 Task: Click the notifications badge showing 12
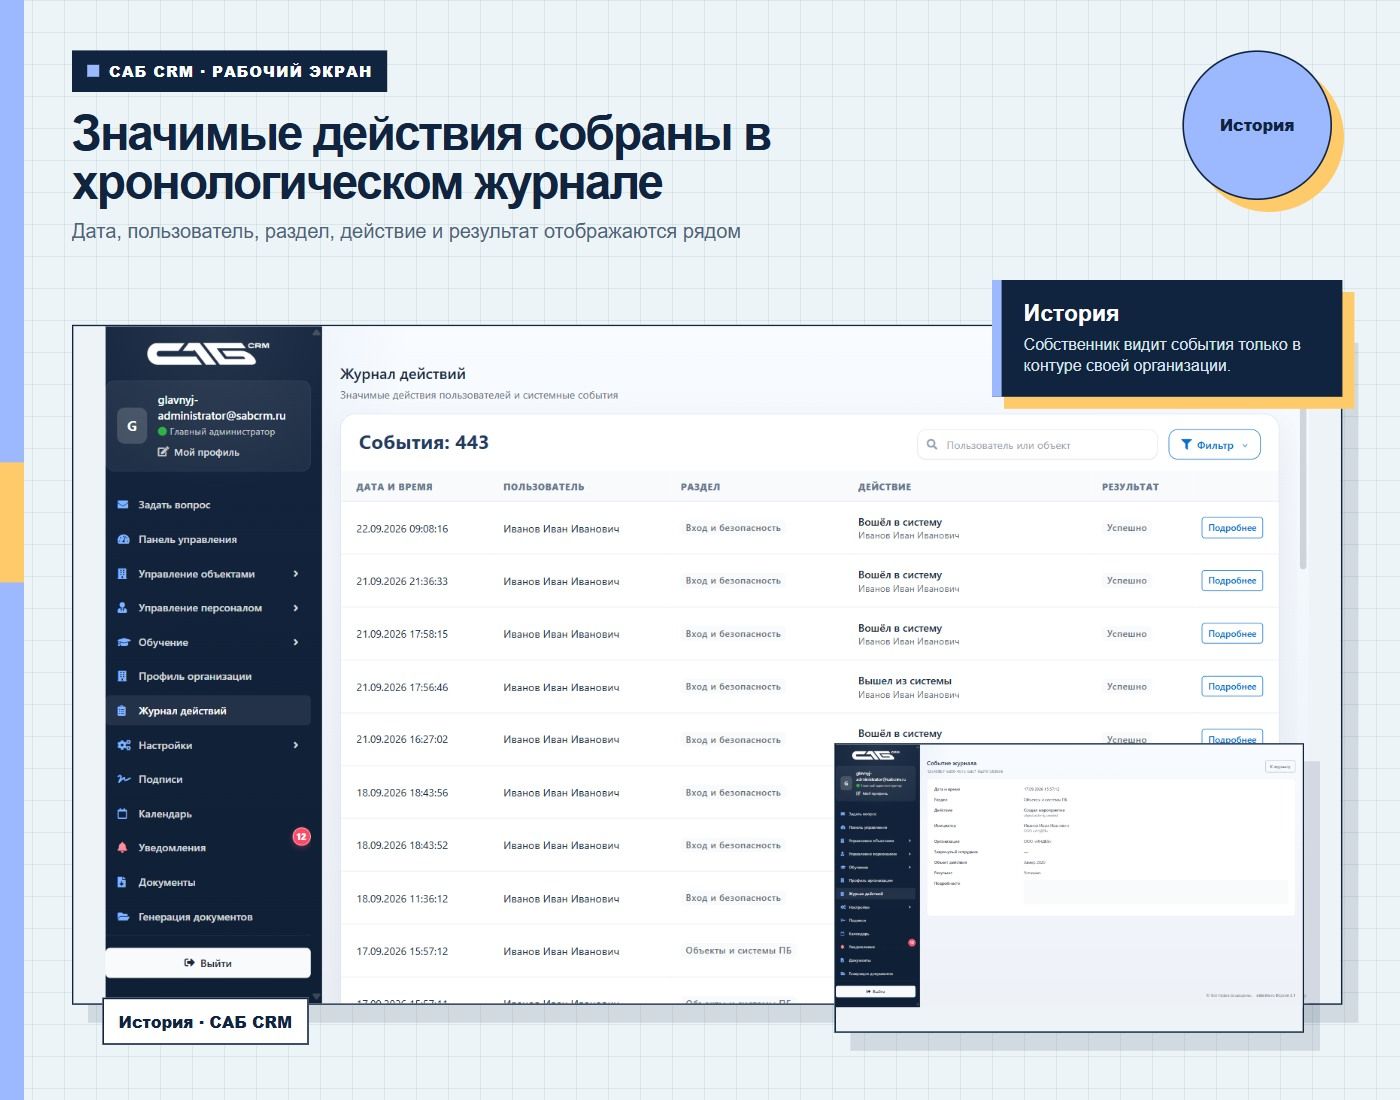(301, 837)
